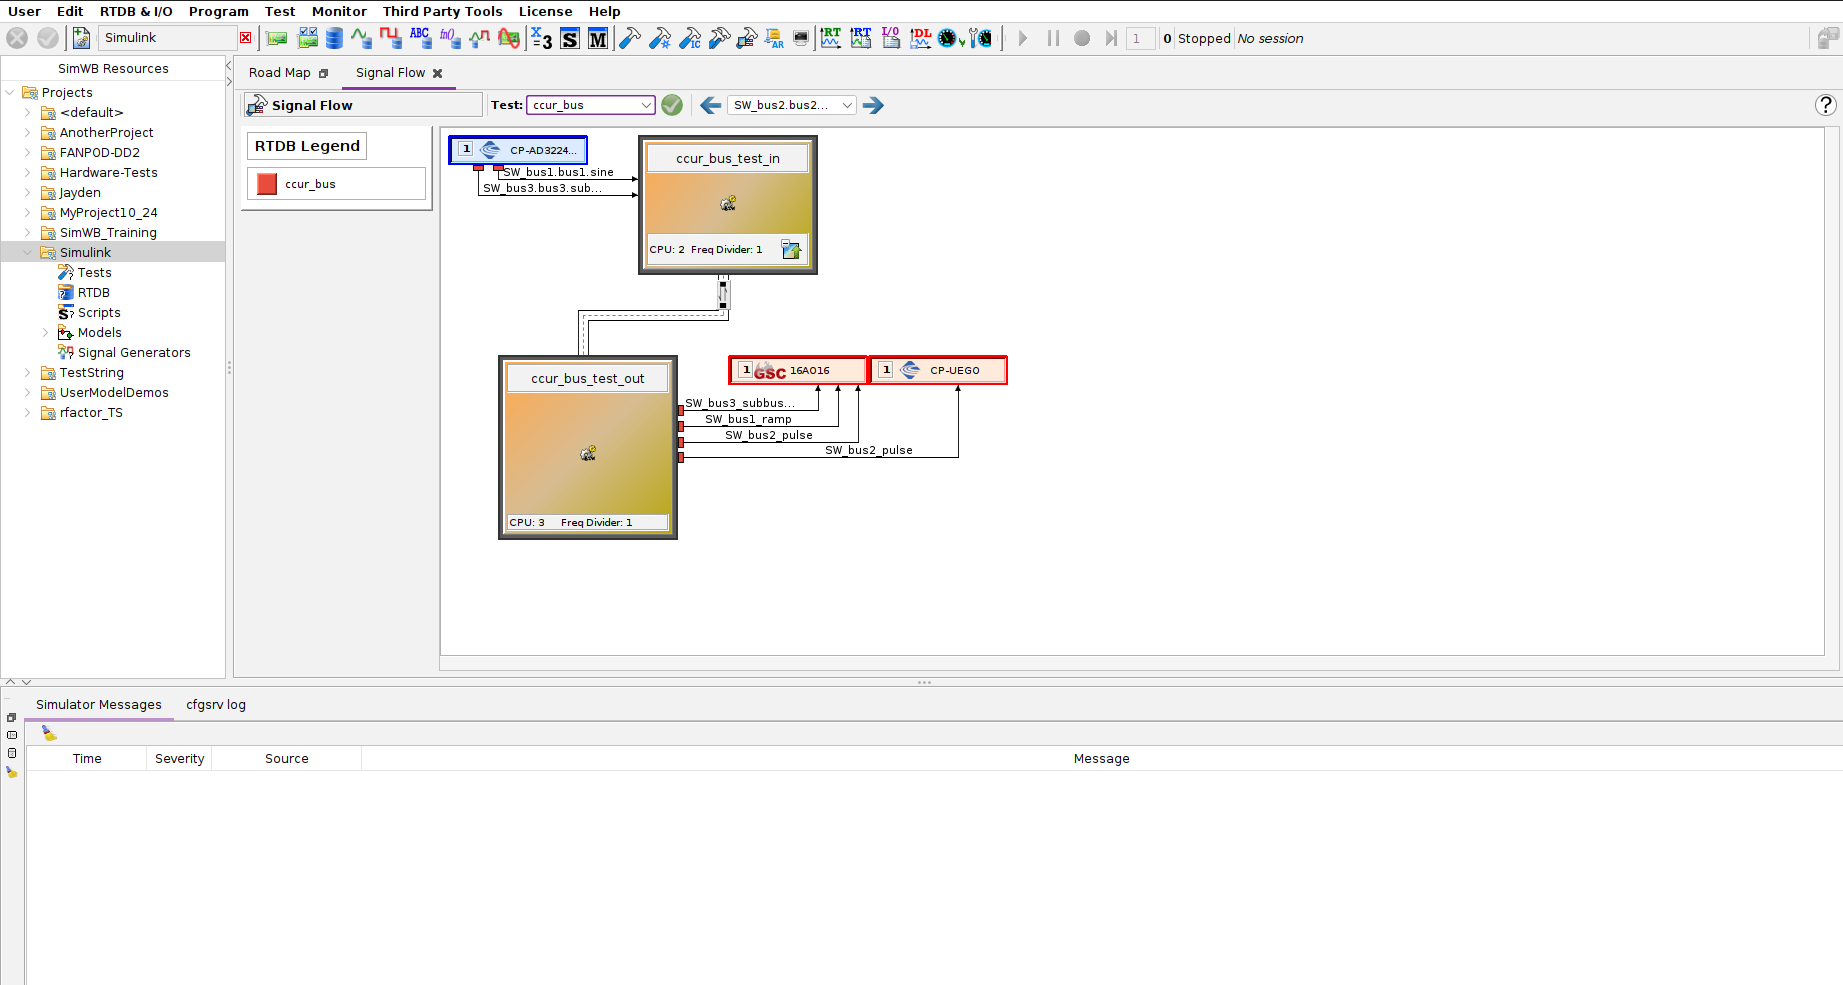The width and height of the screenshot is (1843, 985).
Task: Click the green sine wave signal icon
Action: point(361,38)
